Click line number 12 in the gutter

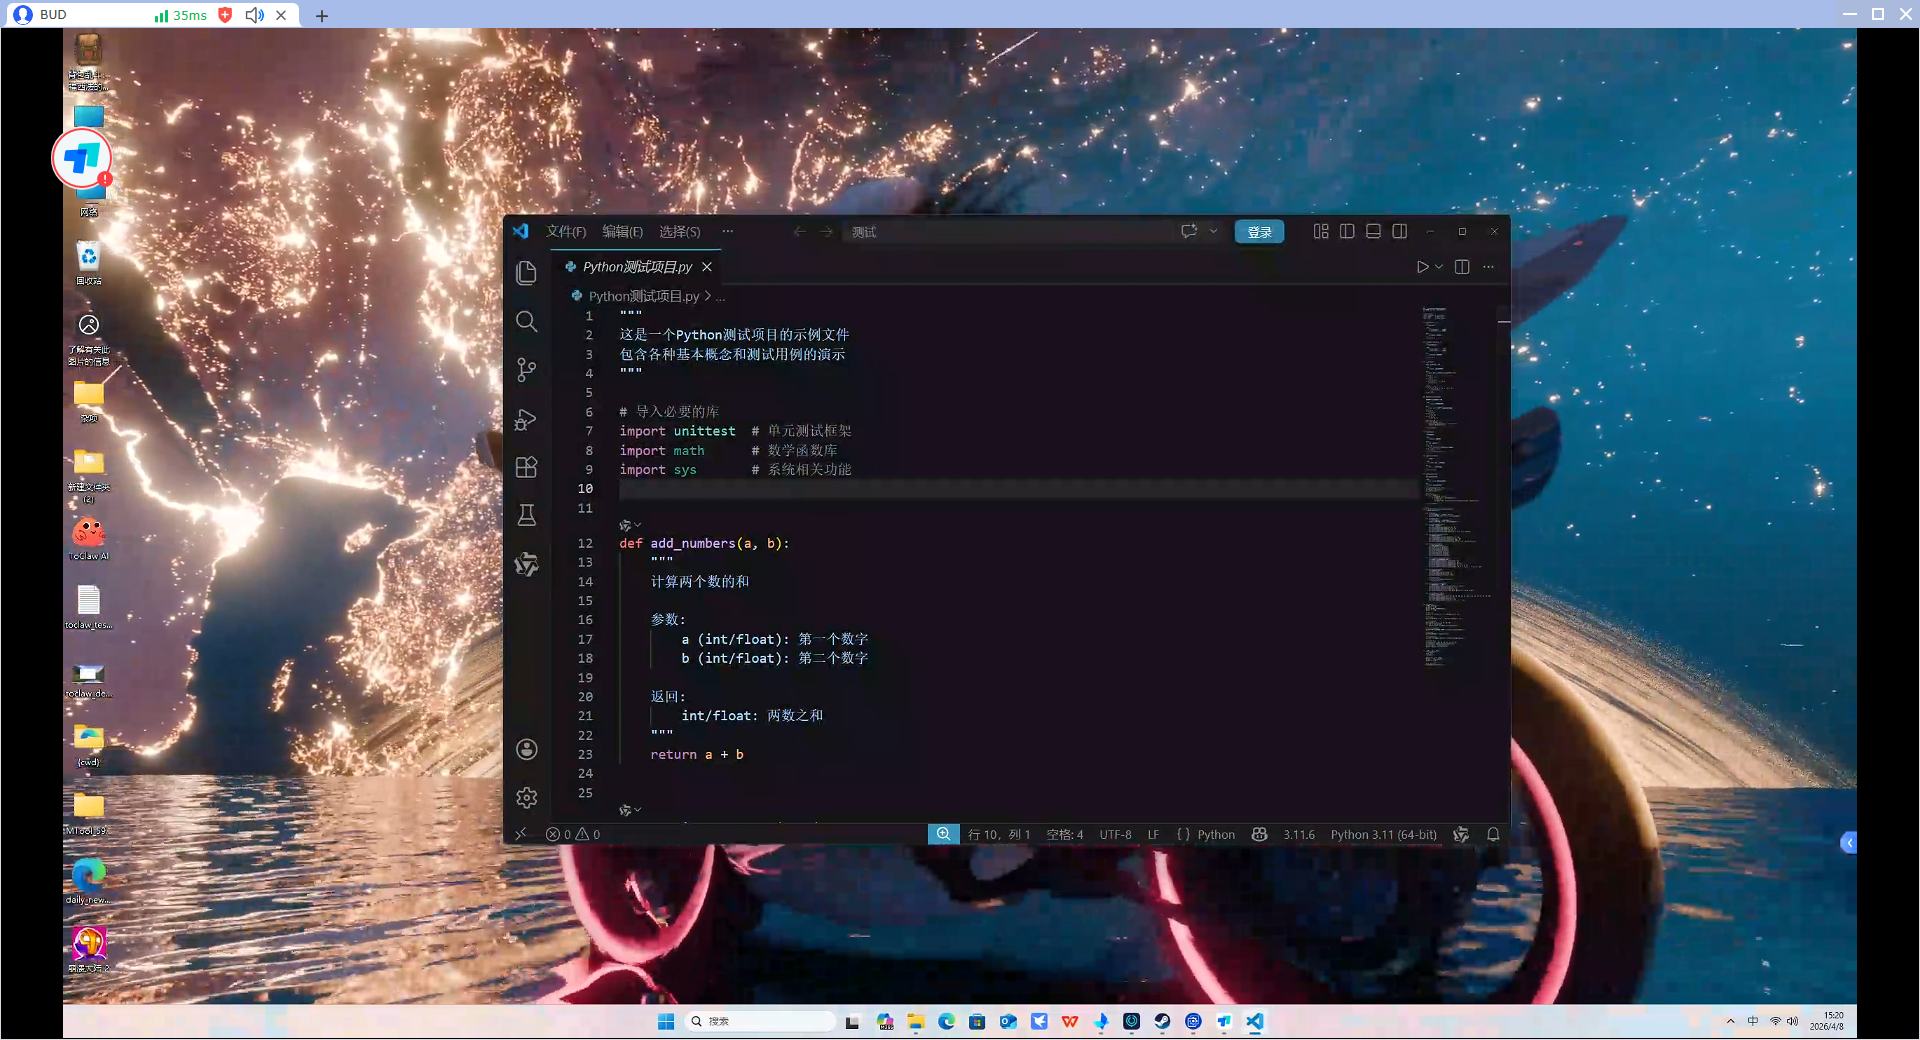(x=585, y=543)
